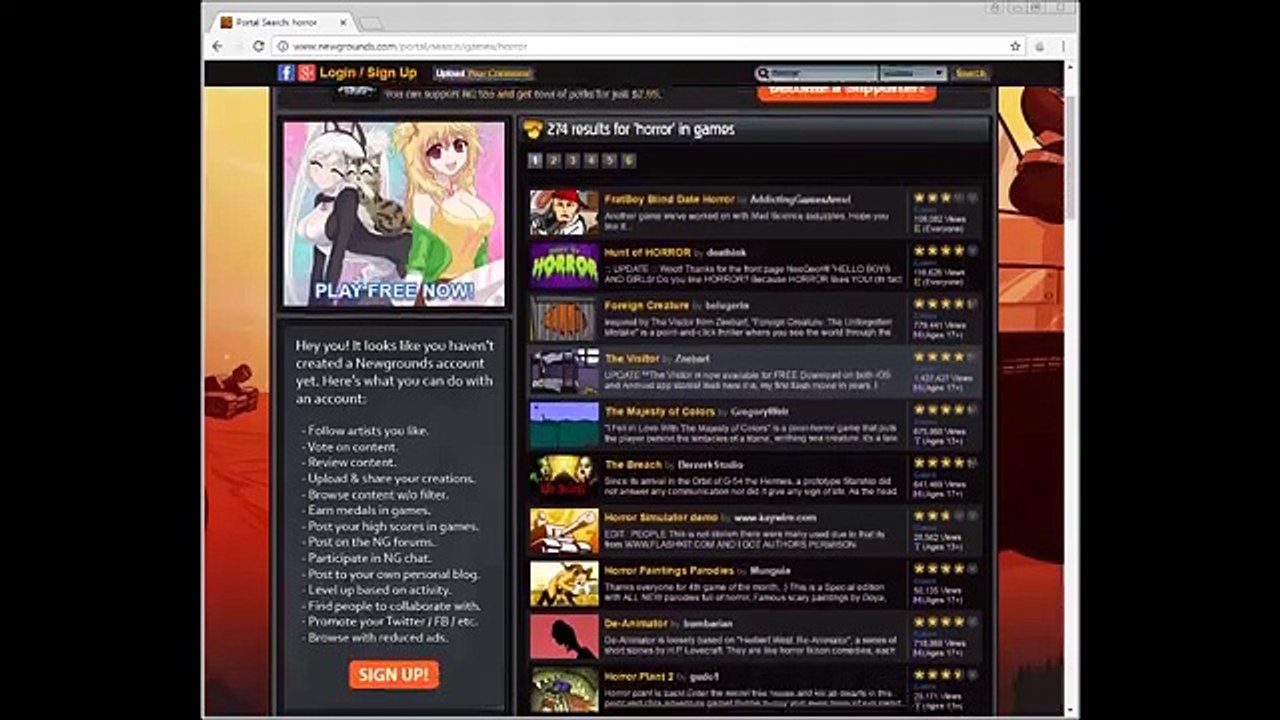Open De-Animator title link
This screenshot has height=720, width=1280.
[x=636, y=623]
